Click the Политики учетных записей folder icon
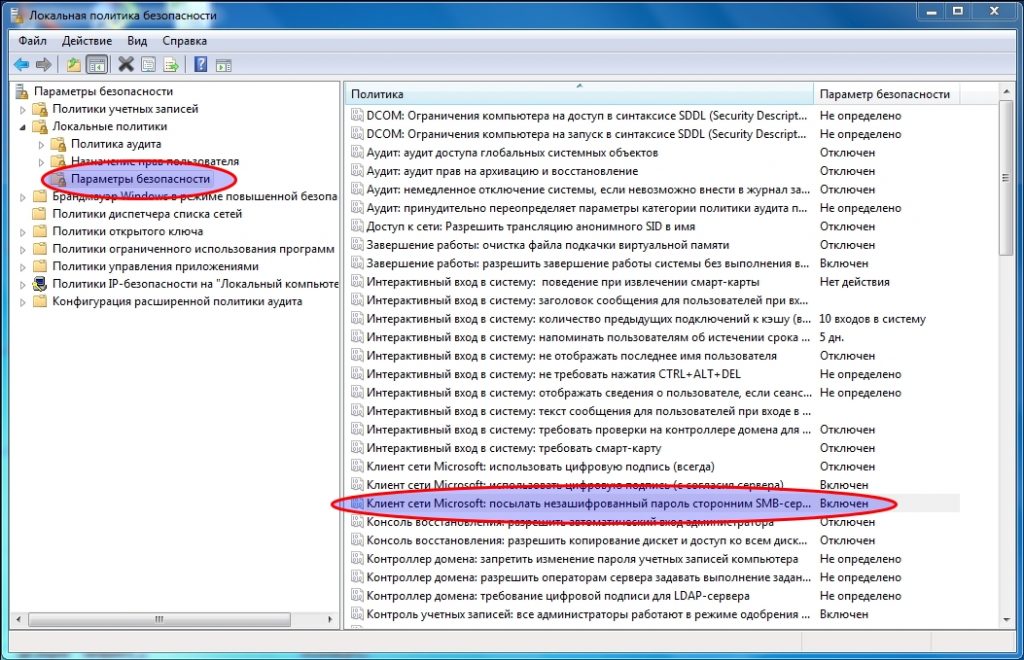Viewport: 1024px width, 660px height. 40,109
